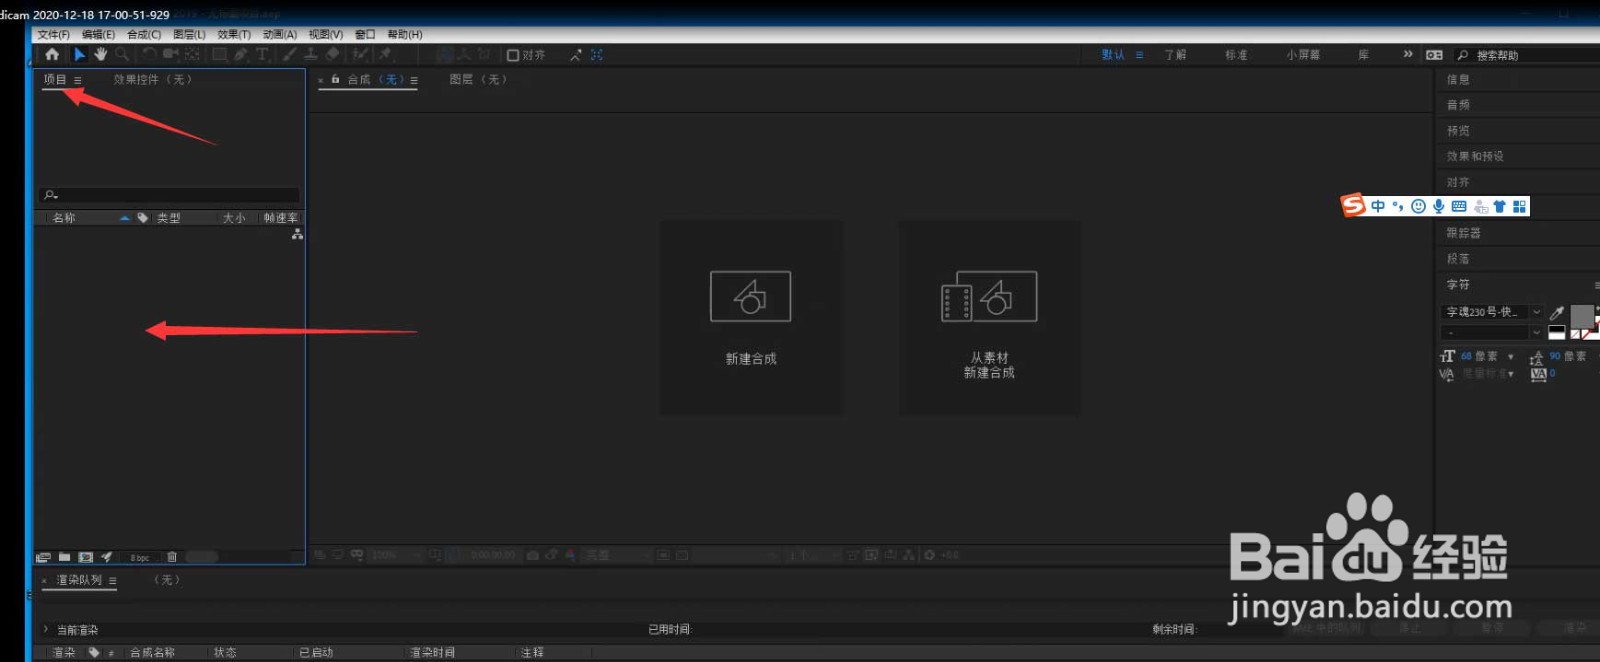Viewport: 1600px width, 662px height.
Task: Select the Pen tool
Action: [x=241, y=54]
